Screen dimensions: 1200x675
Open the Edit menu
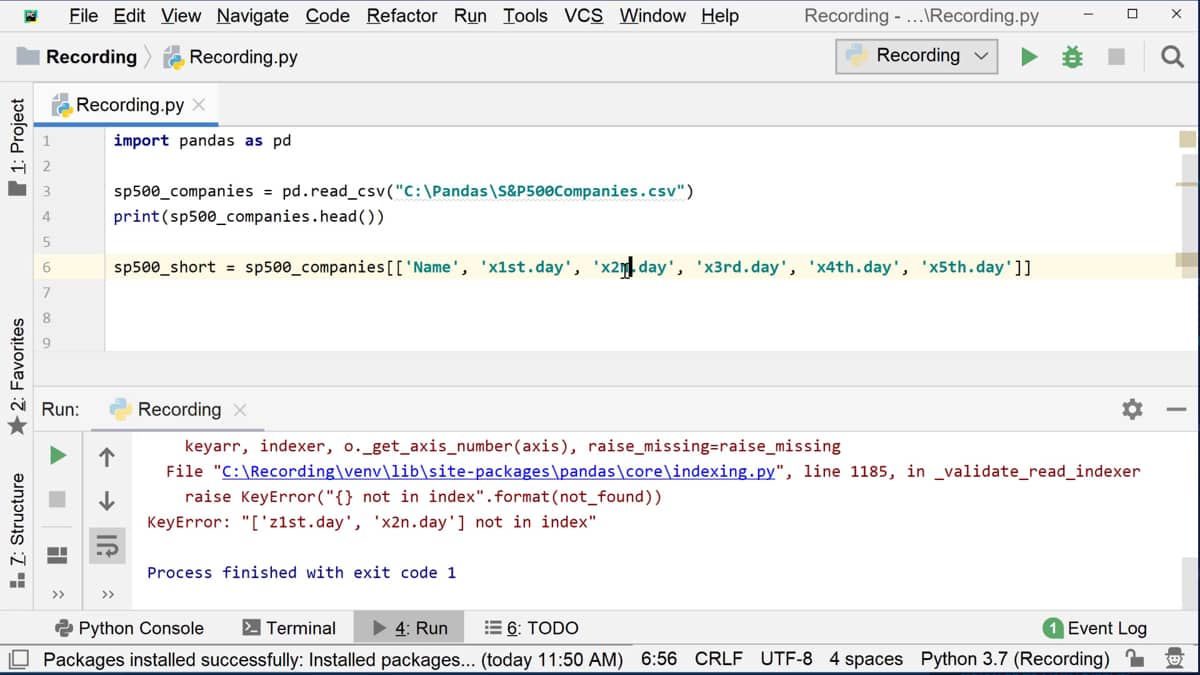click(x=129, y=16)
